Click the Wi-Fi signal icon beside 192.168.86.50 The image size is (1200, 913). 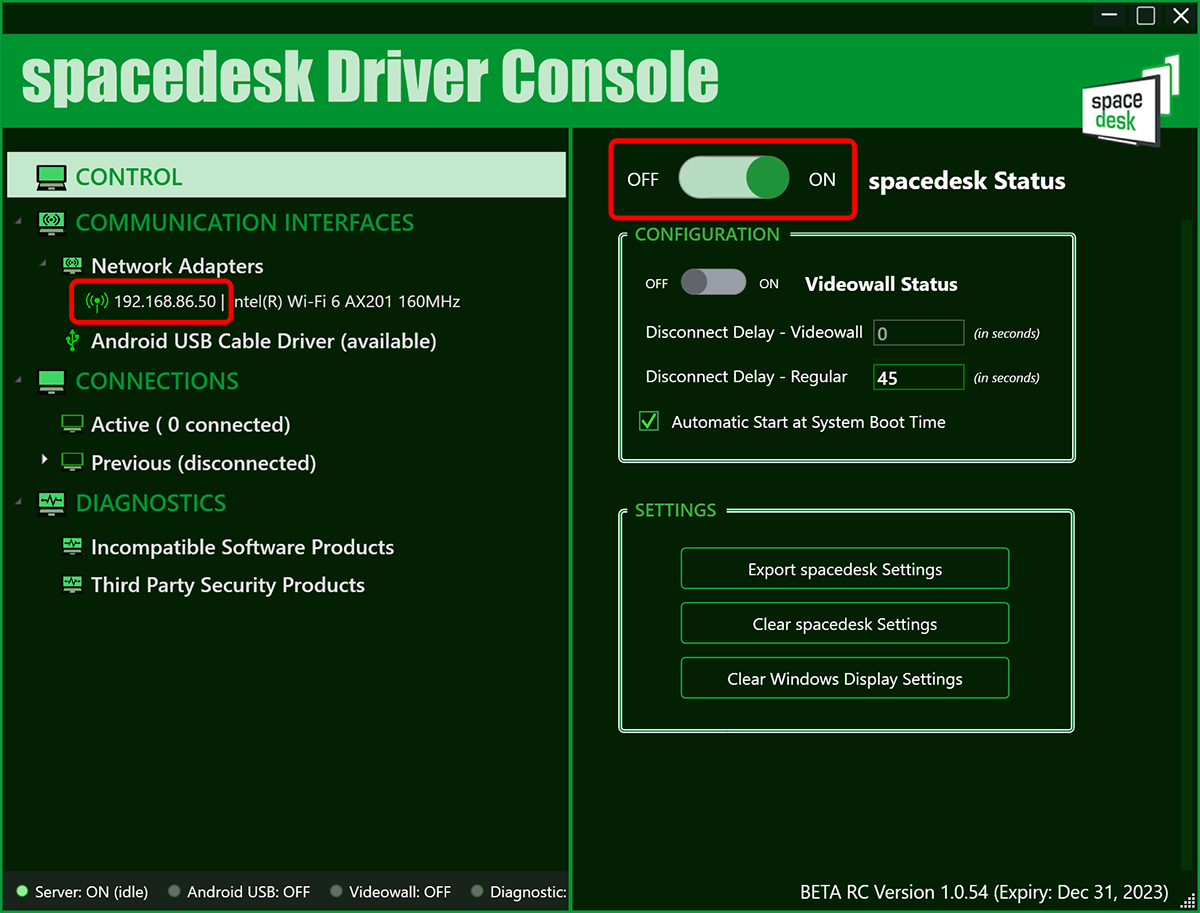click(x=97, y=301)
